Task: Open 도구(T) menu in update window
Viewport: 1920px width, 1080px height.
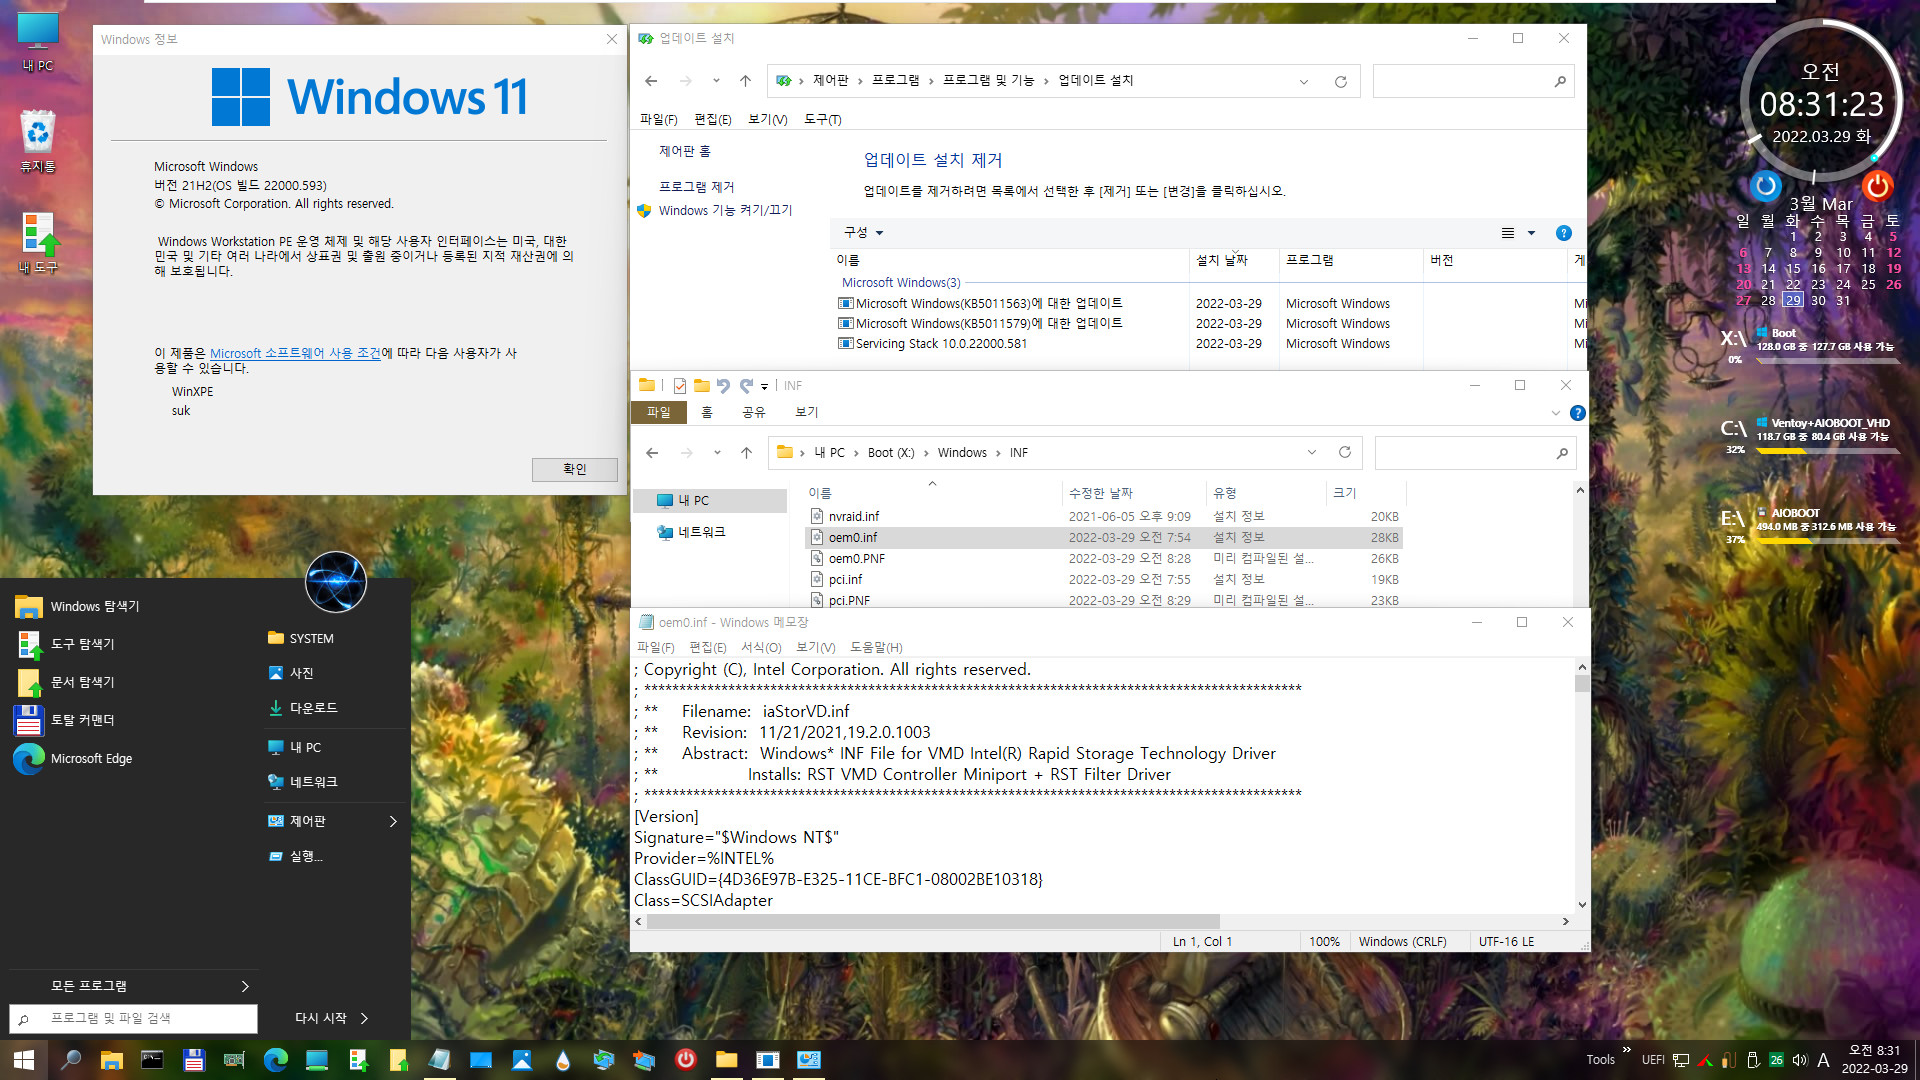Action: (x=823, y=119)
